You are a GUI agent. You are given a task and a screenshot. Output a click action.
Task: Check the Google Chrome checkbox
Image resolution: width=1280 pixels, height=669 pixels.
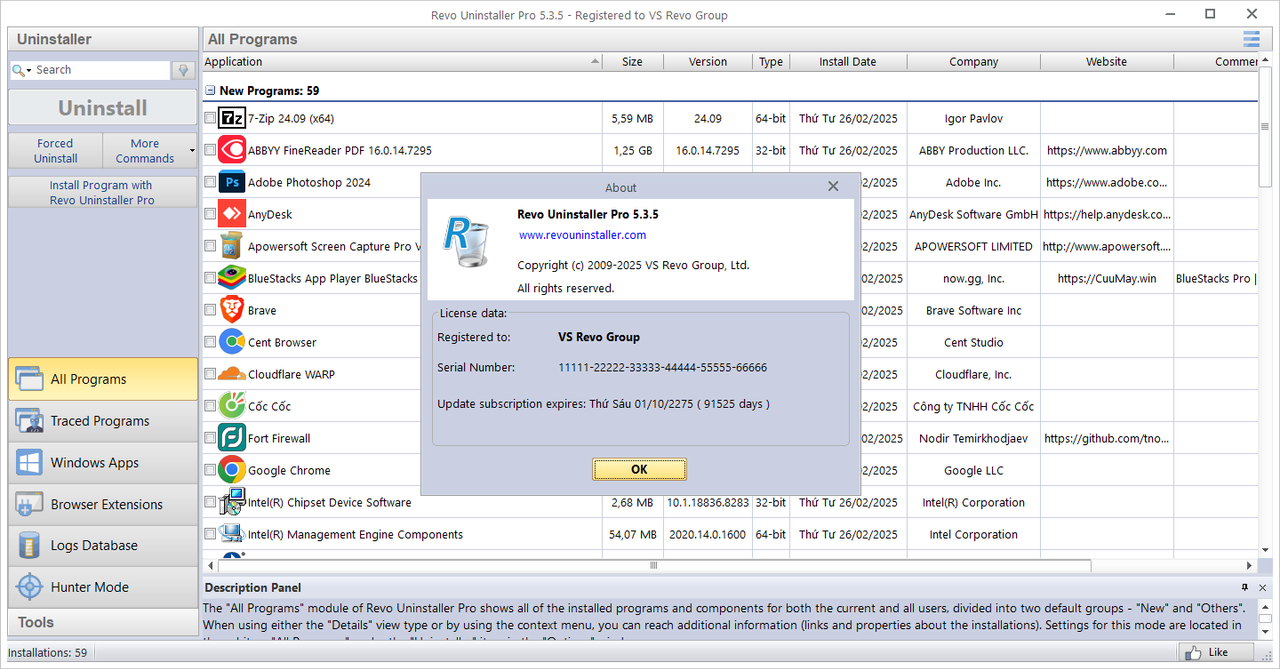(x=210, y=470)
